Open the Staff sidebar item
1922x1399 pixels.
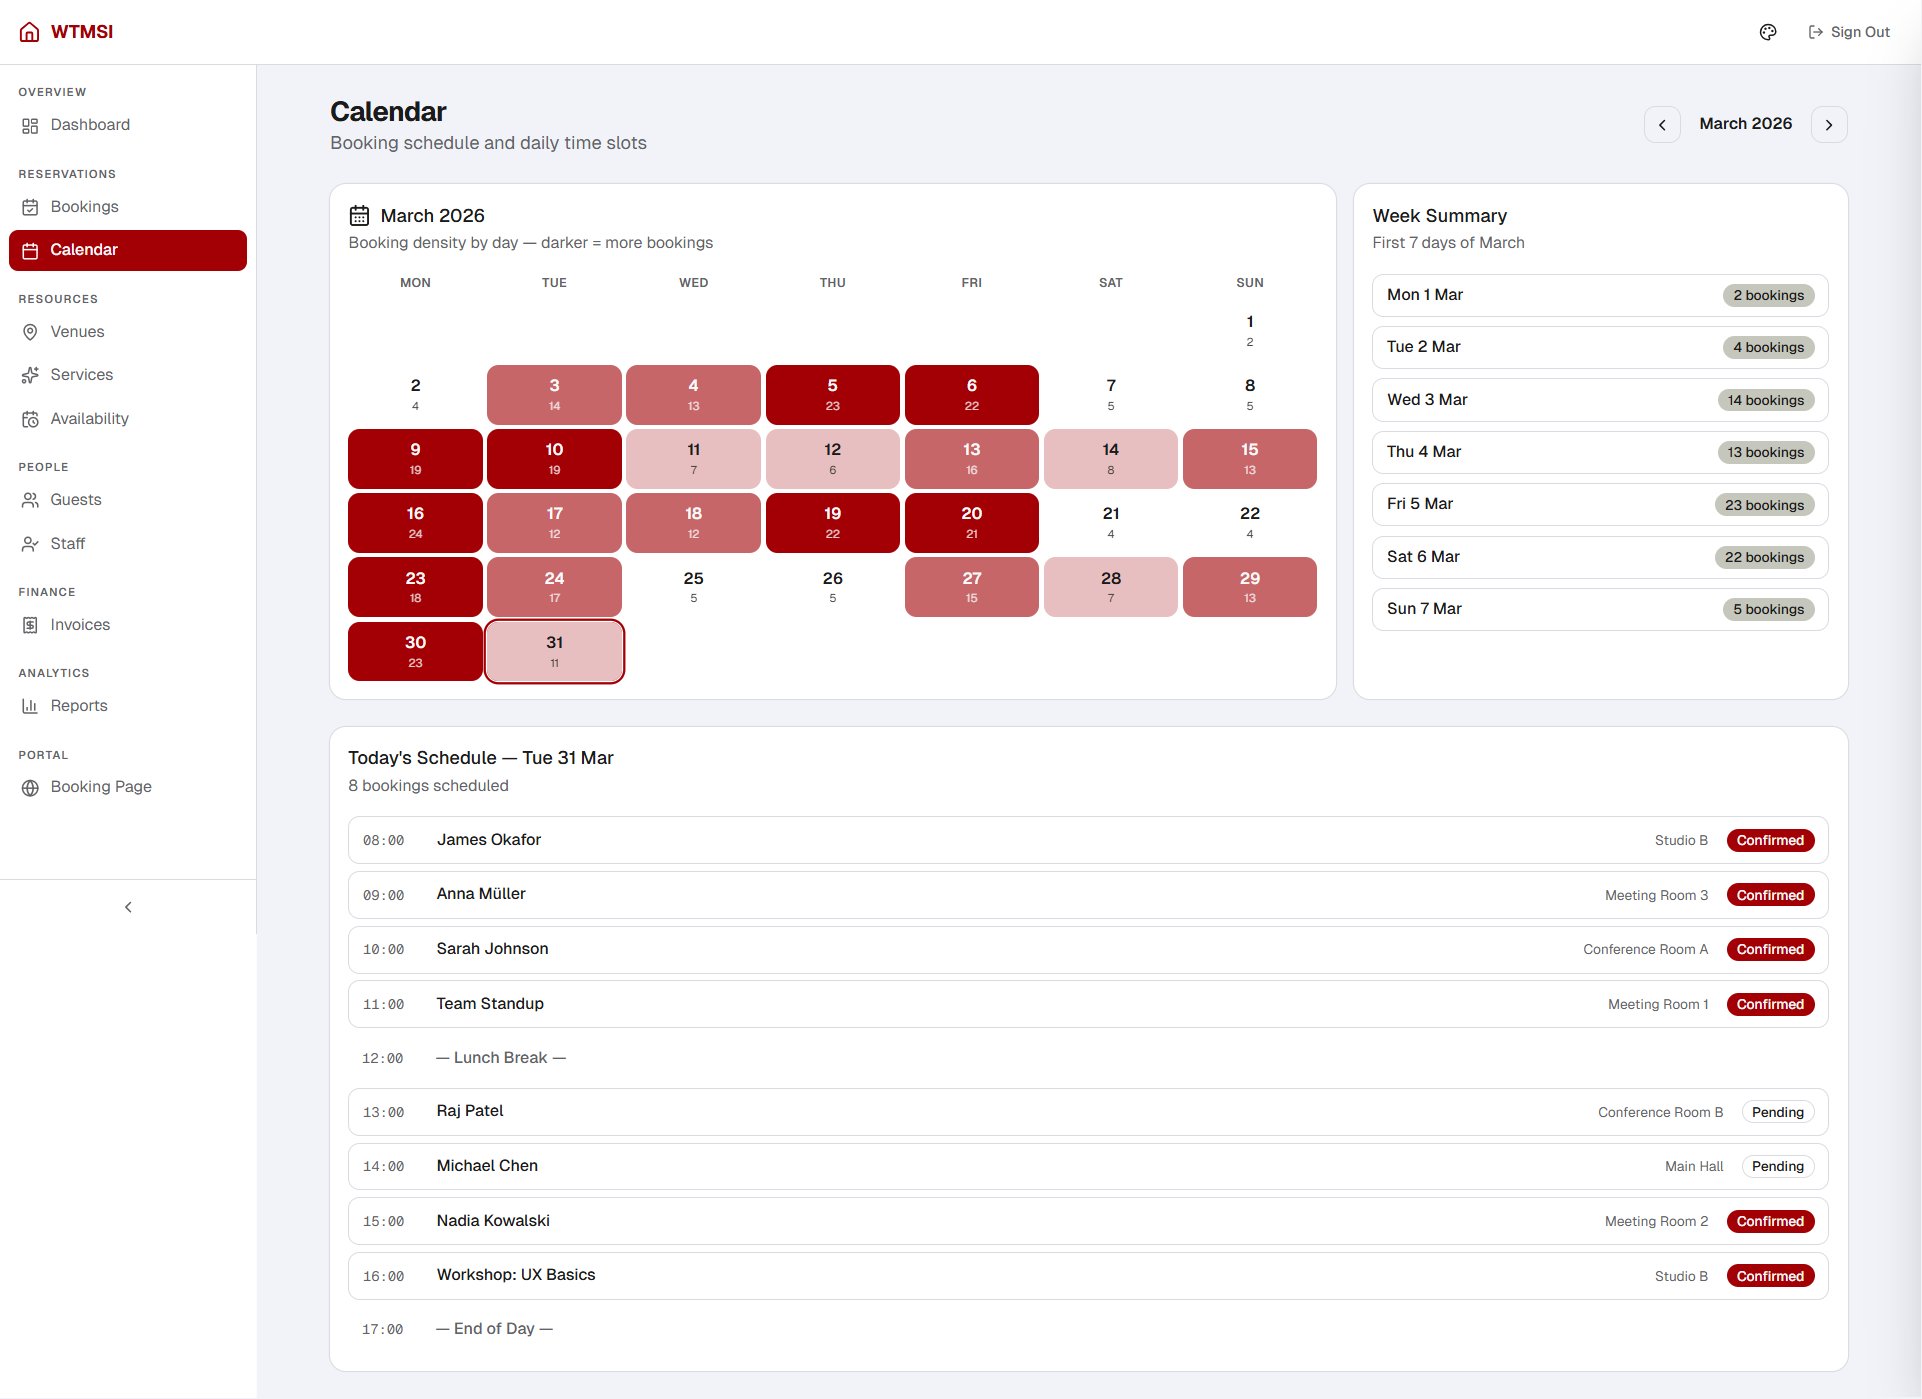128,544
